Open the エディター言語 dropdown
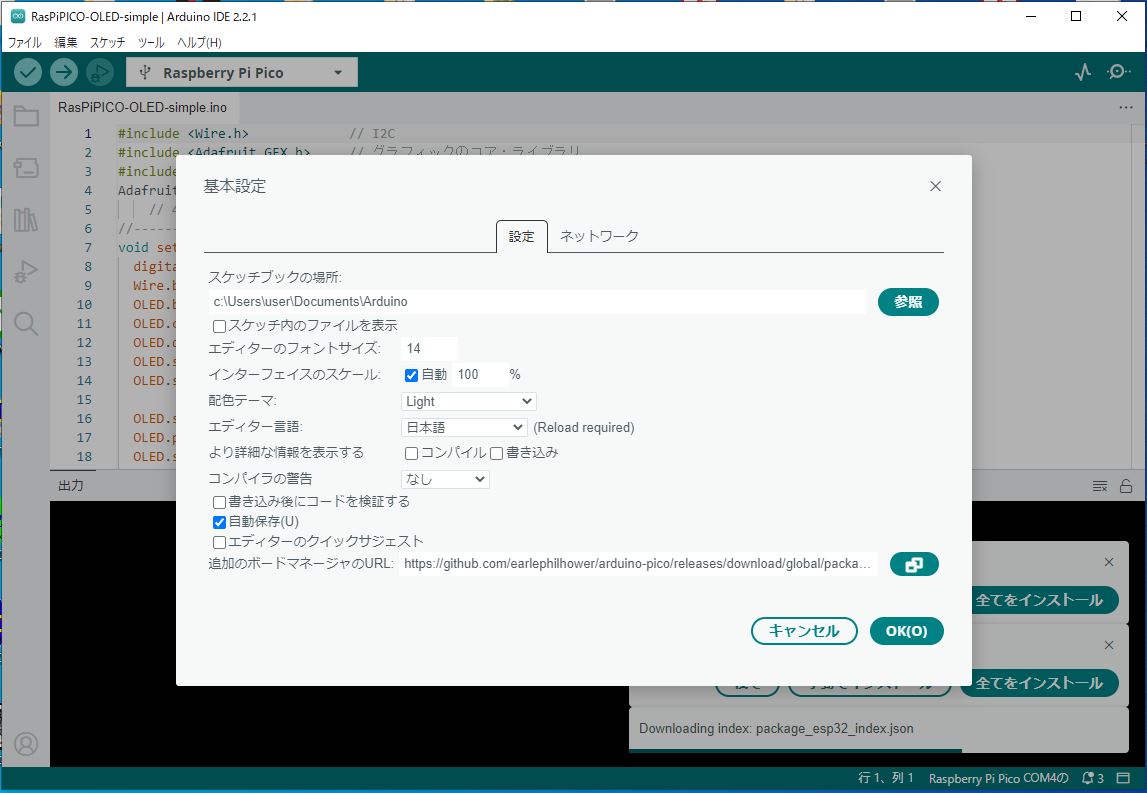Viewport: 1147px width, 793px height. [x=464, y=426]
